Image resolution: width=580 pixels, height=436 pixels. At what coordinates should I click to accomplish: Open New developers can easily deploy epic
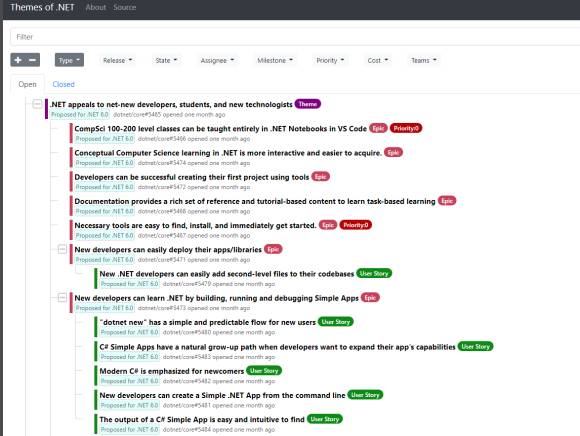pos(168,250)
